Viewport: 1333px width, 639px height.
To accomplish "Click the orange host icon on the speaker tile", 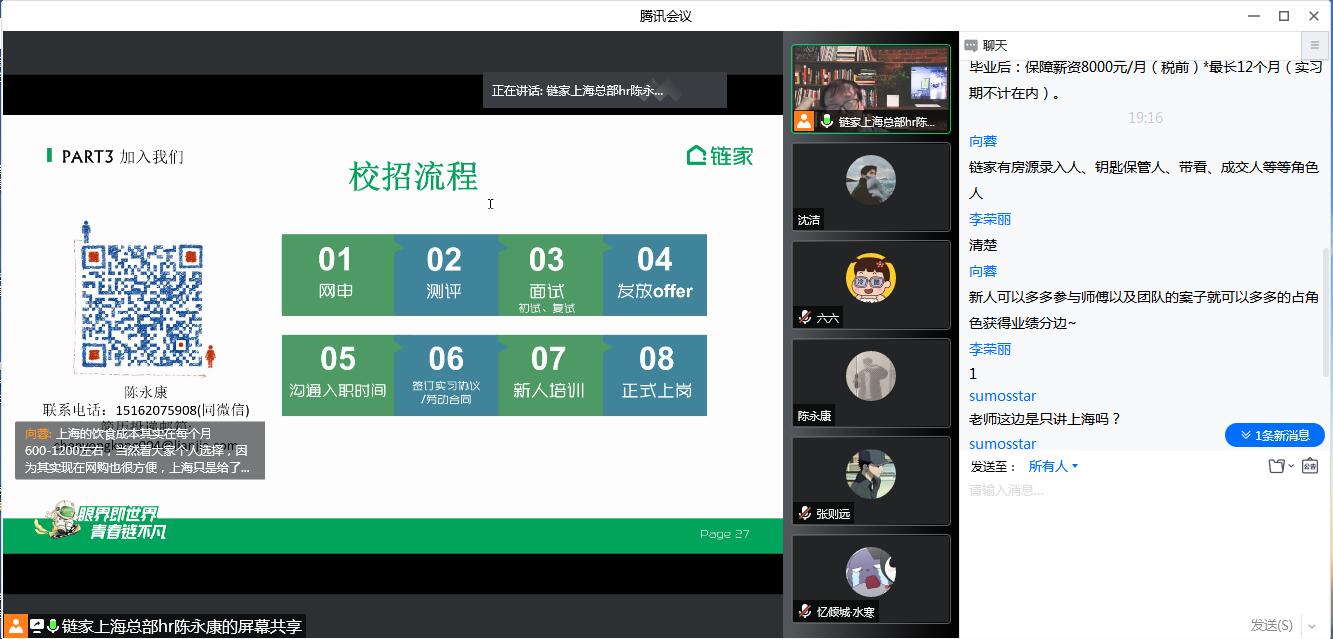I will (x=803, y=122).
